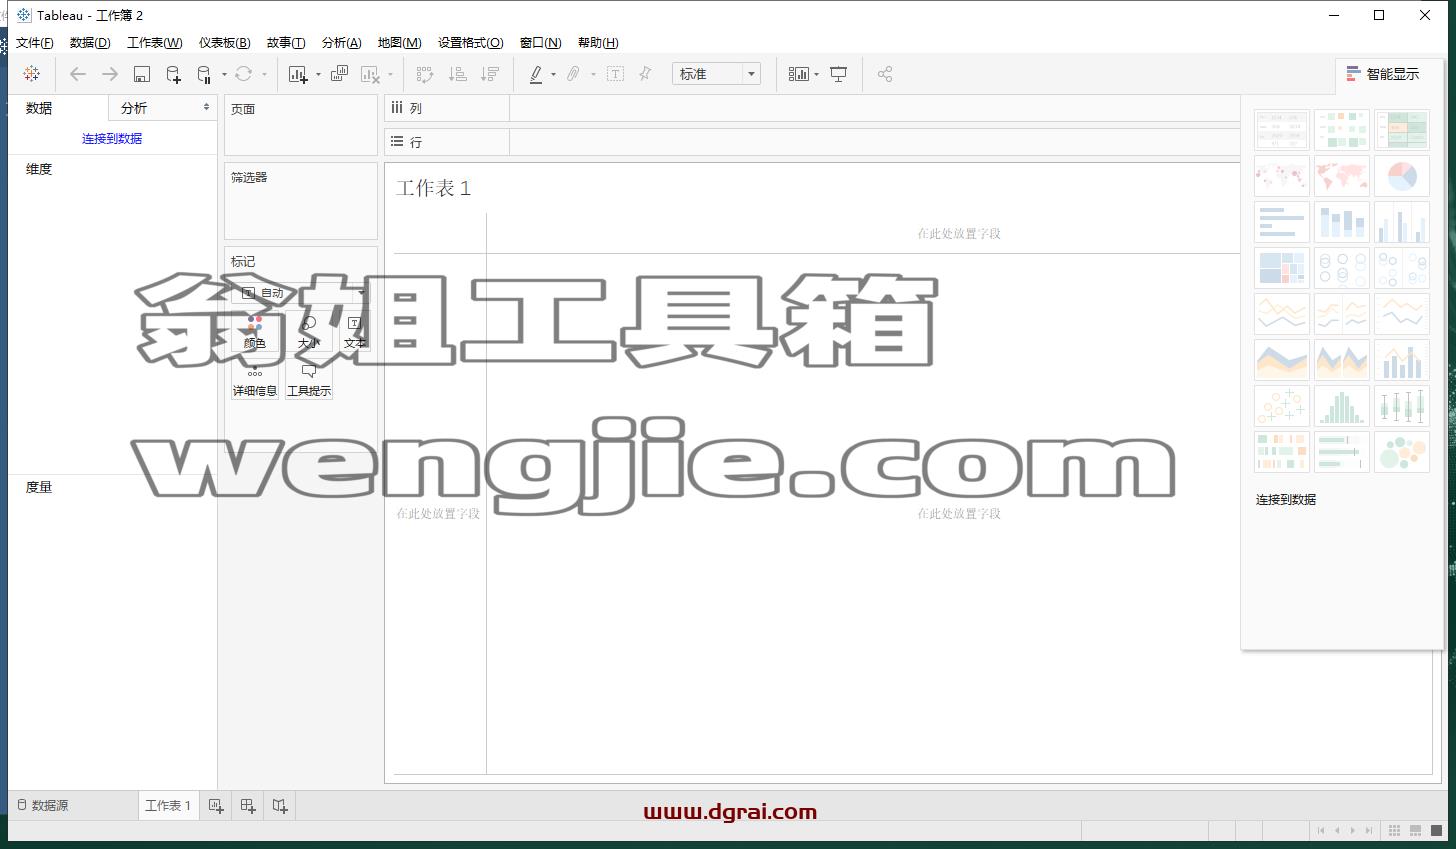Open the 自动 mark type dropdown
The width and height of the screenshot is (1456, 849).
[300, 293]
